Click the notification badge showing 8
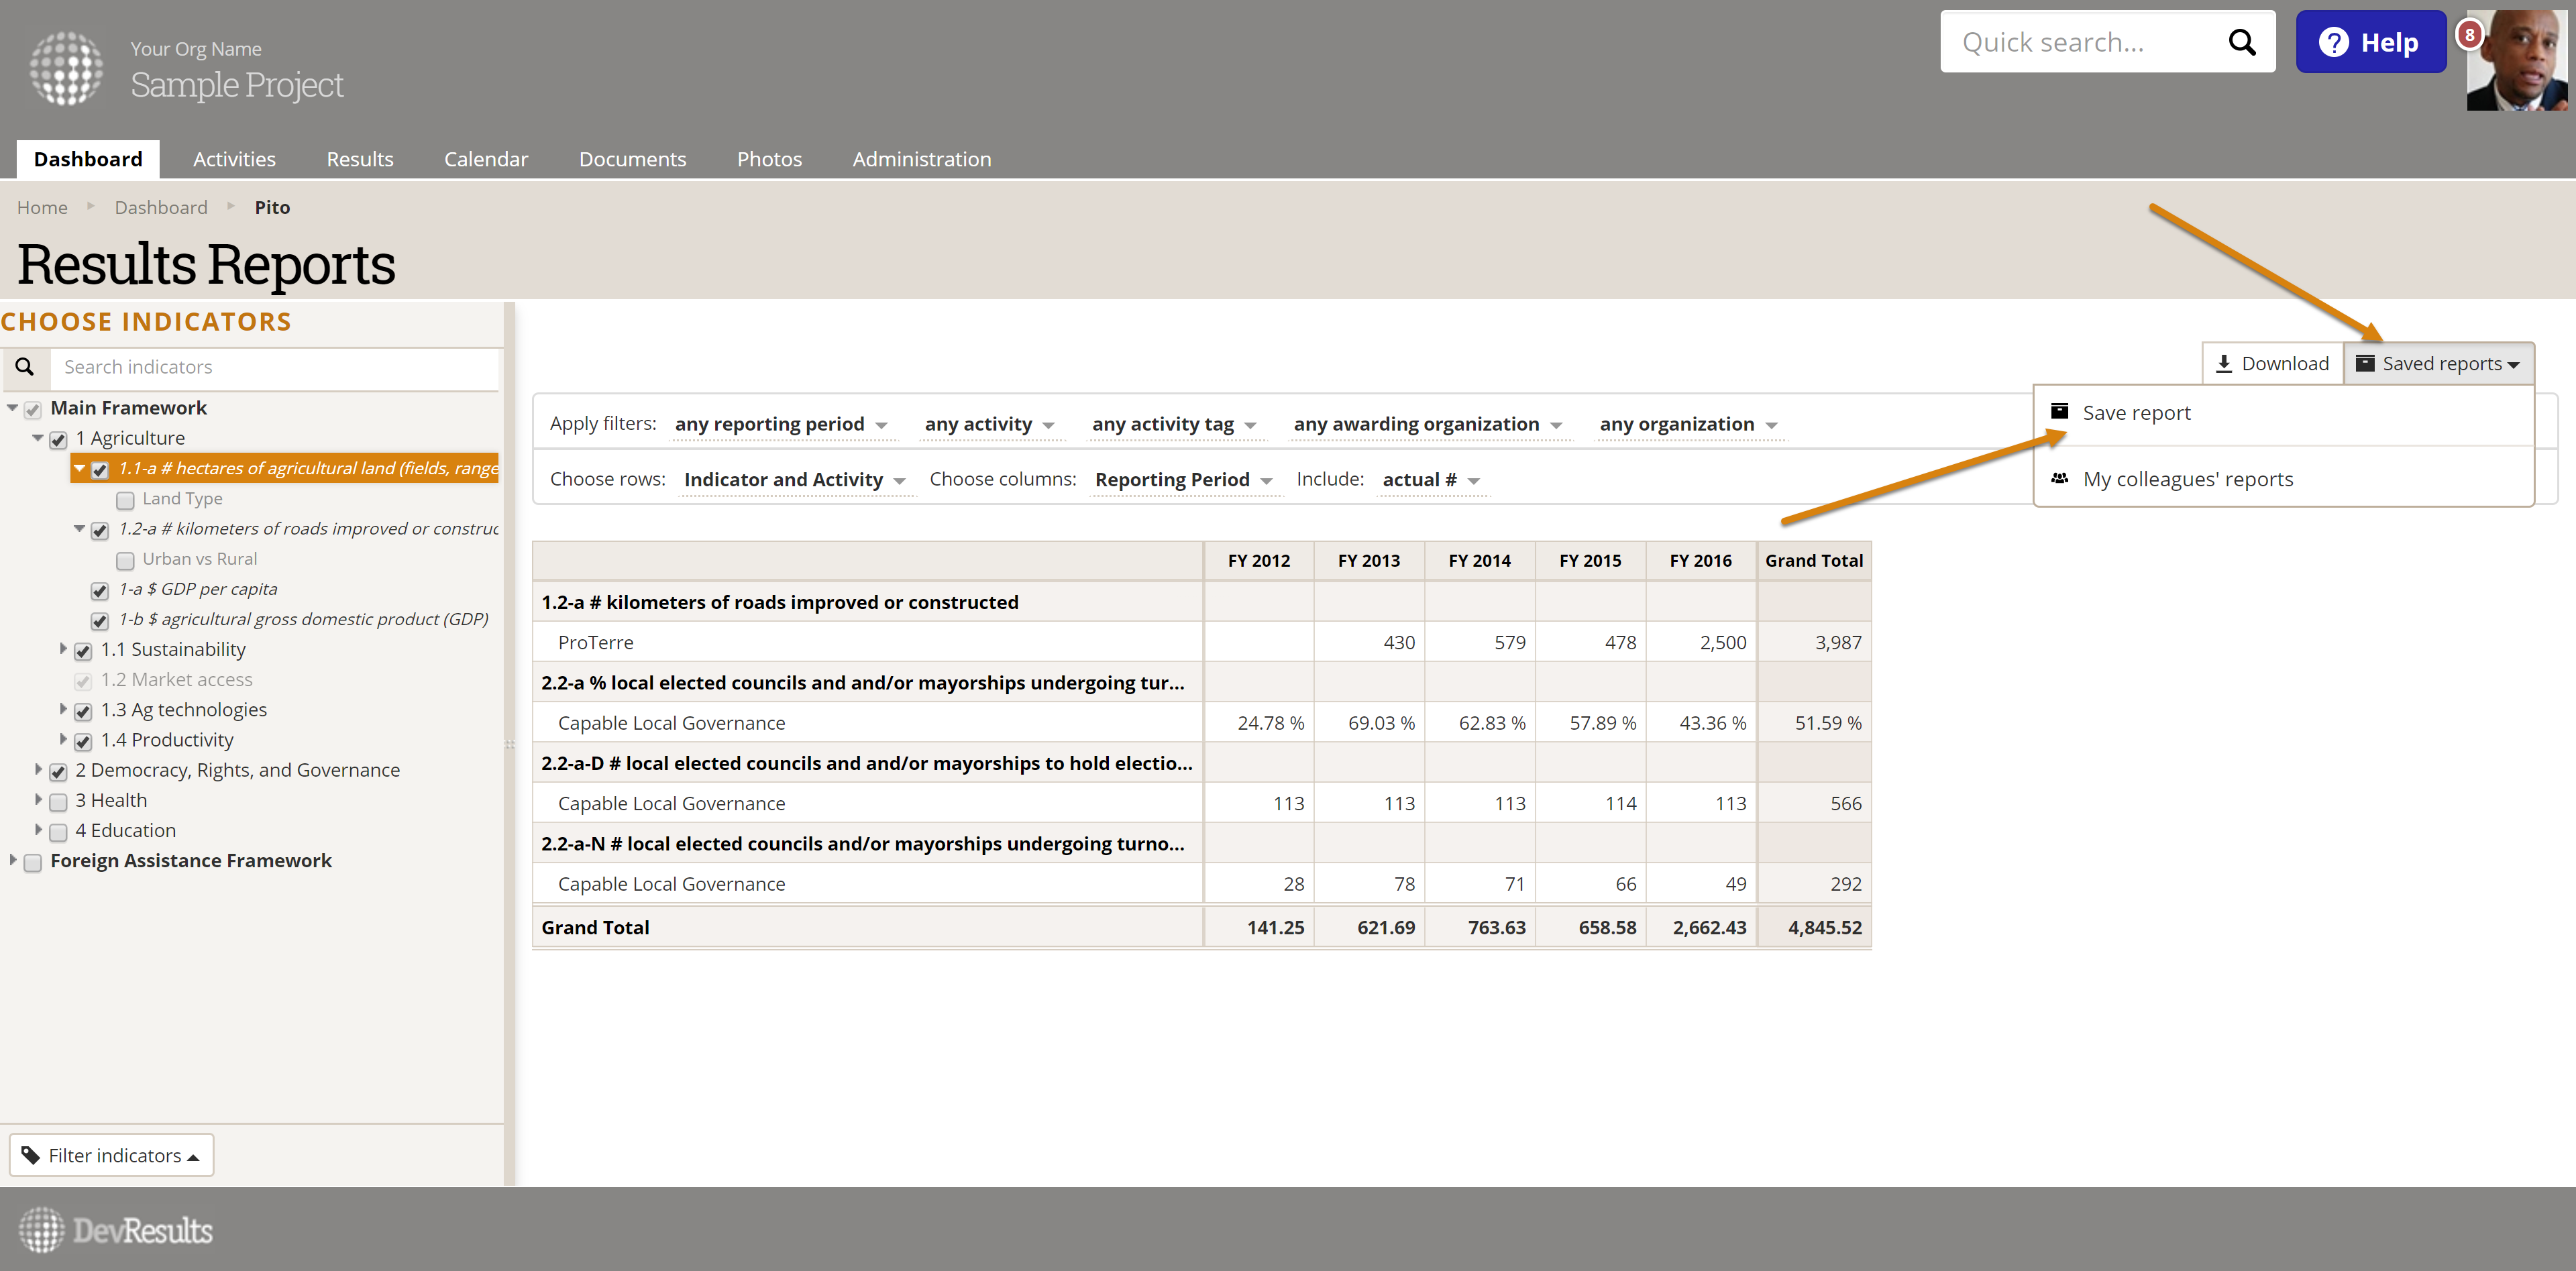 [2469, 34]
